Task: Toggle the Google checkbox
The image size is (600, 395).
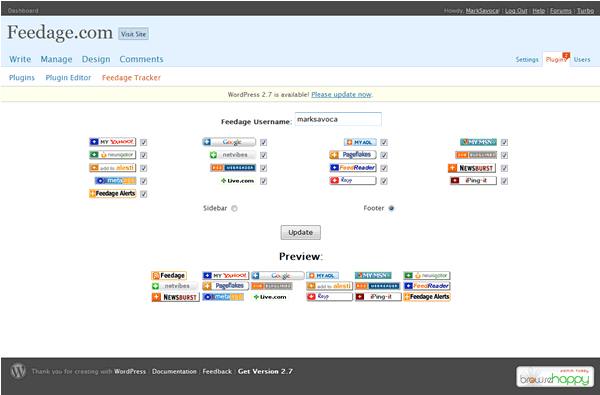Action: pos(263,142)
